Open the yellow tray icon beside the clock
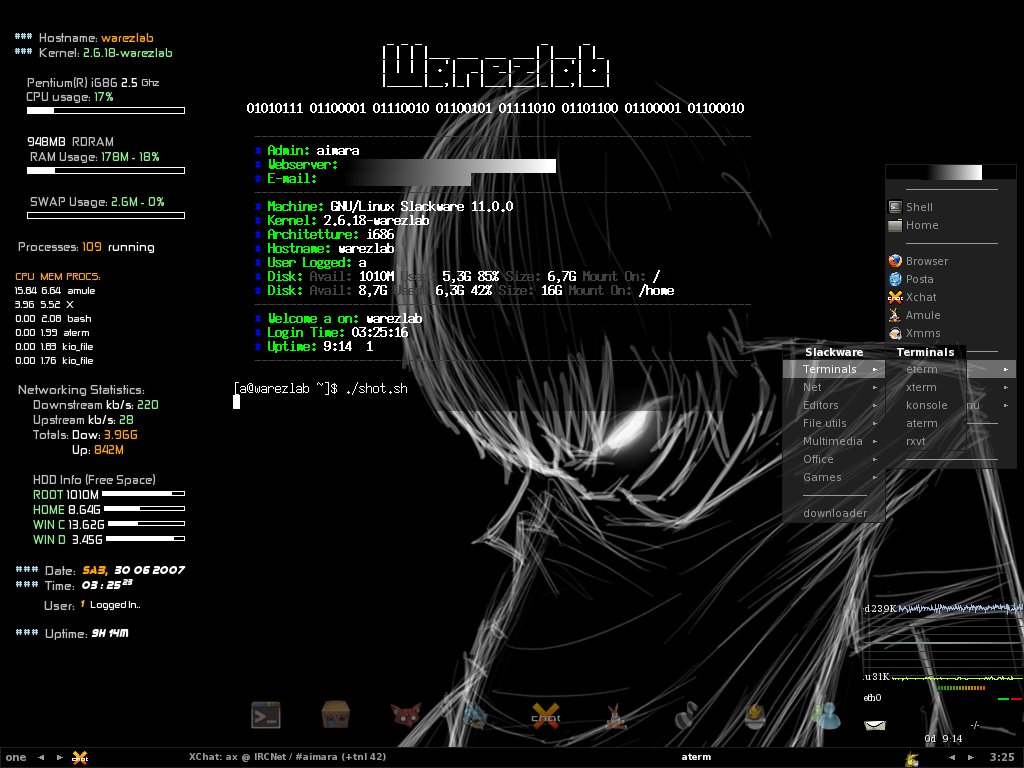 912,758
